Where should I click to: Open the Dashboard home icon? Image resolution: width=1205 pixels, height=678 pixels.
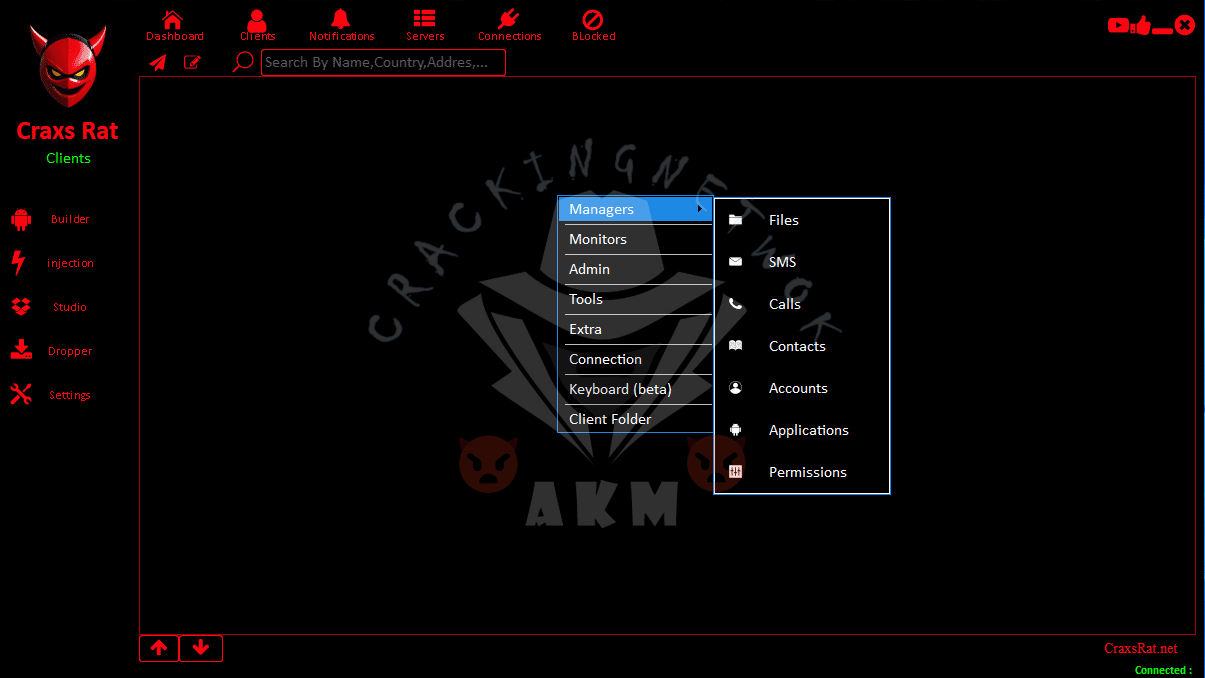(174, 20)
